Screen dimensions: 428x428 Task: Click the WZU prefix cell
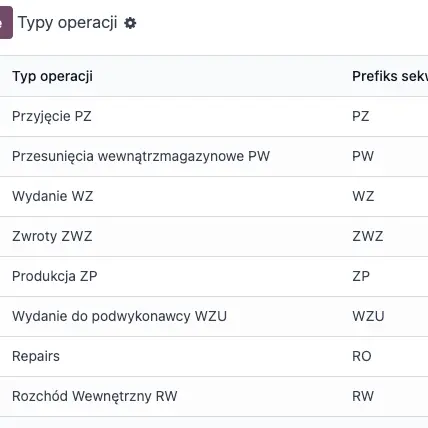pos(368,316)
